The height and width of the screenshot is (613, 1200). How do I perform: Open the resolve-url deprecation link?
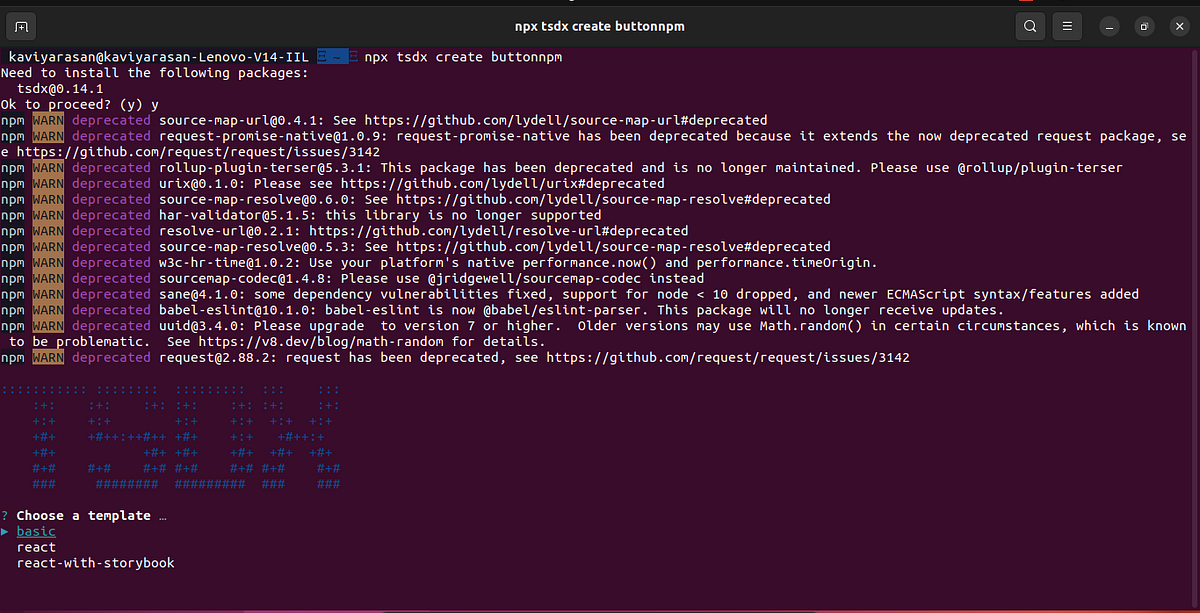[505, 230]
